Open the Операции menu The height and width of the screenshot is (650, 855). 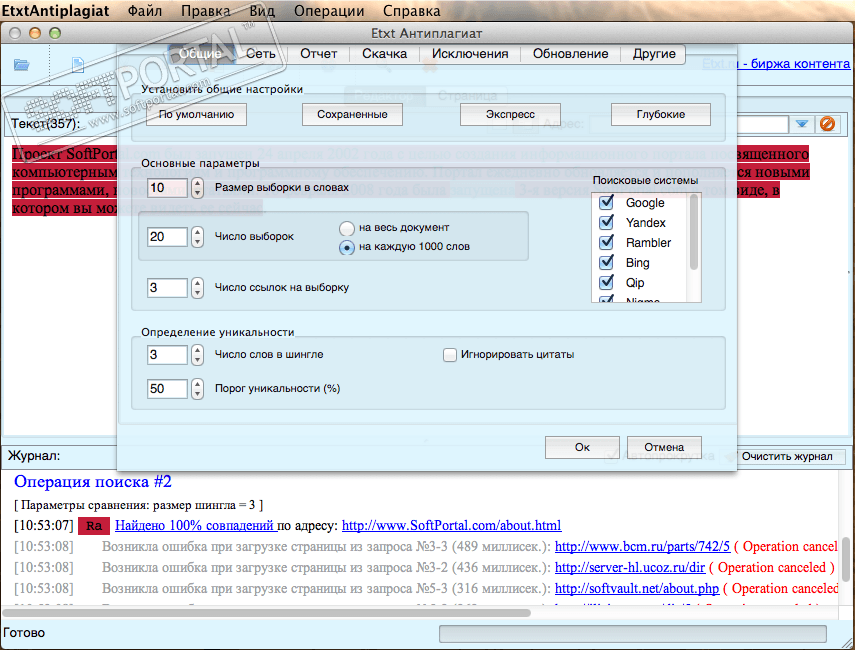329,10
